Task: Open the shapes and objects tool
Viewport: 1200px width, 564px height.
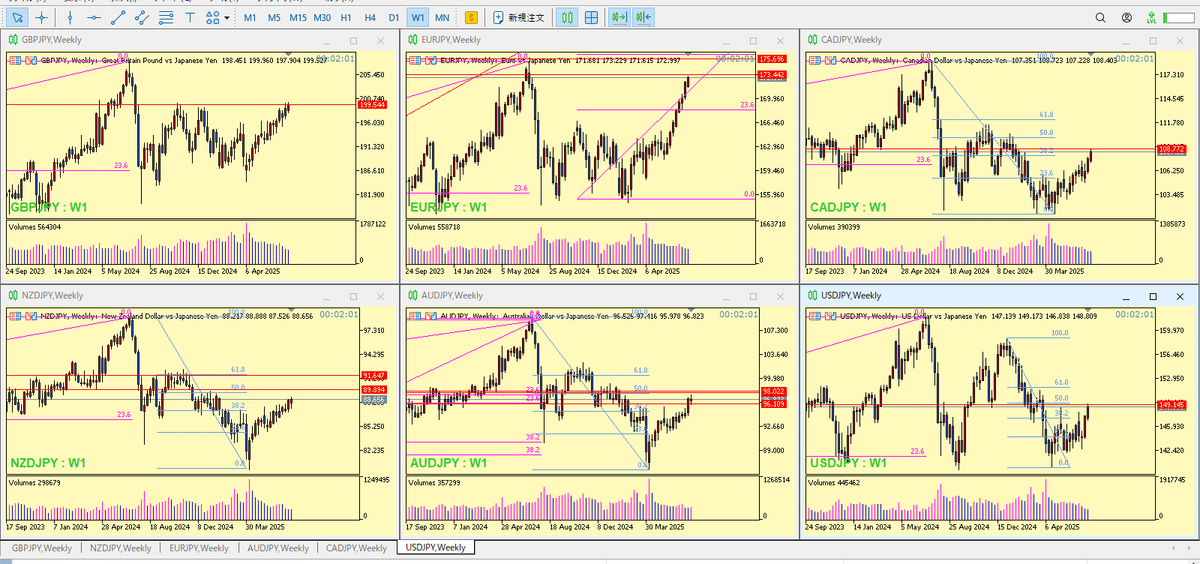Action: [x=213, y=18]
